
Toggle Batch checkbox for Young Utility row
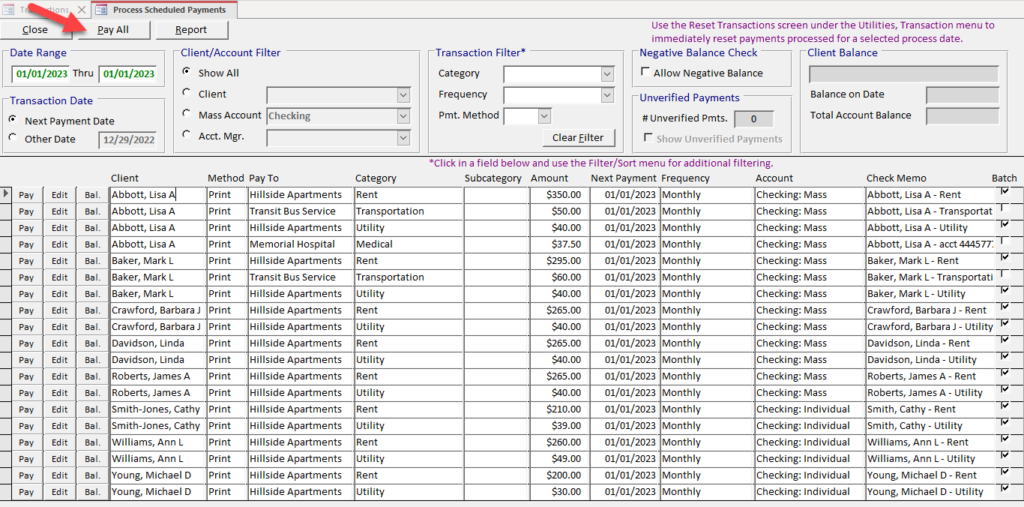tap(1005, 487)
